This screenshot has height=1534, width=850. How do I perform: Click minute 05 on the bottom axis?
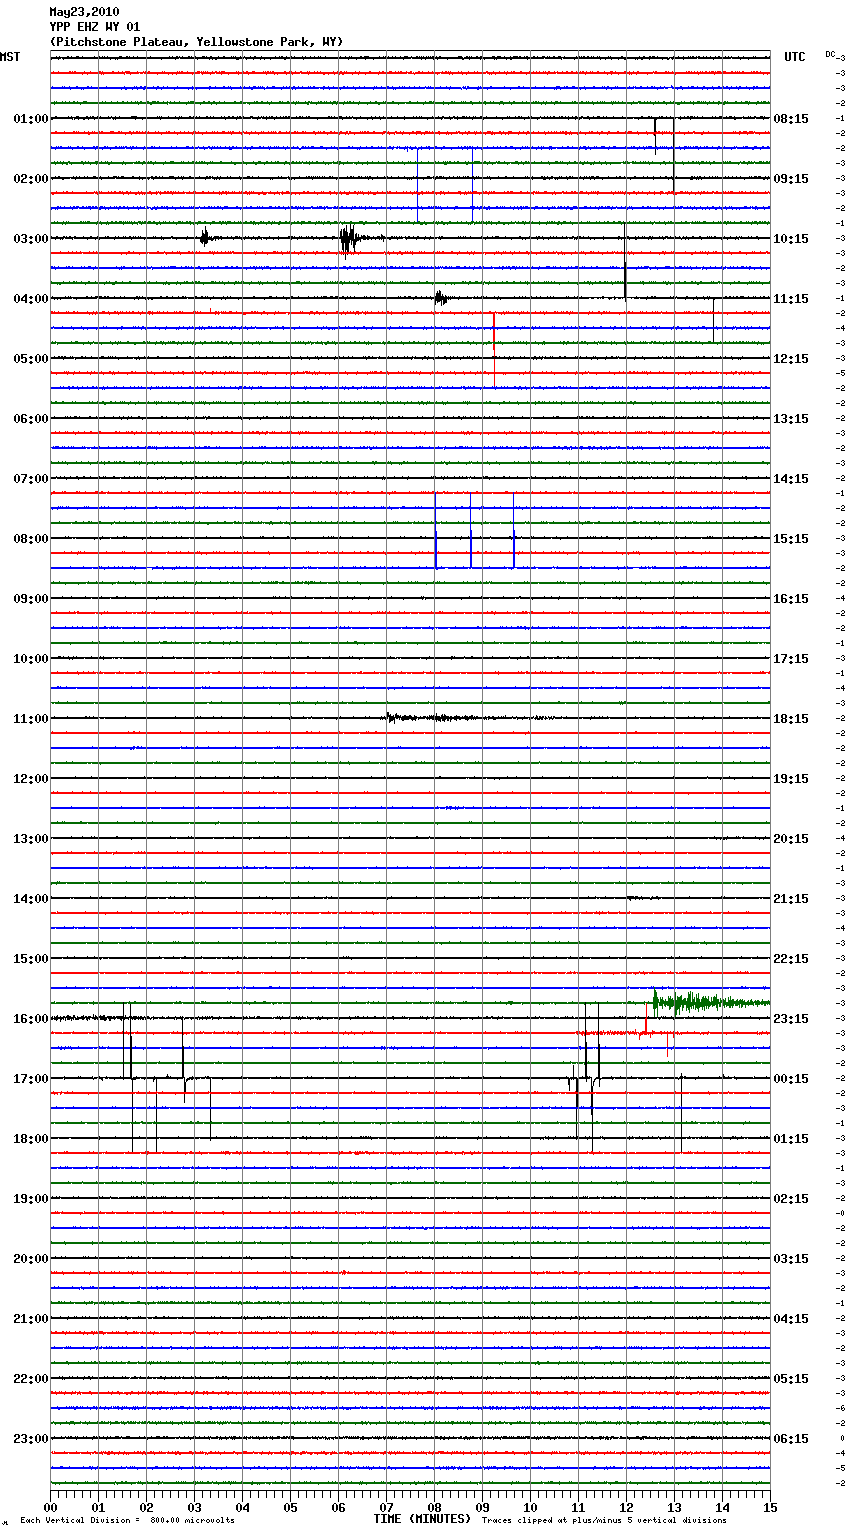290,1507
